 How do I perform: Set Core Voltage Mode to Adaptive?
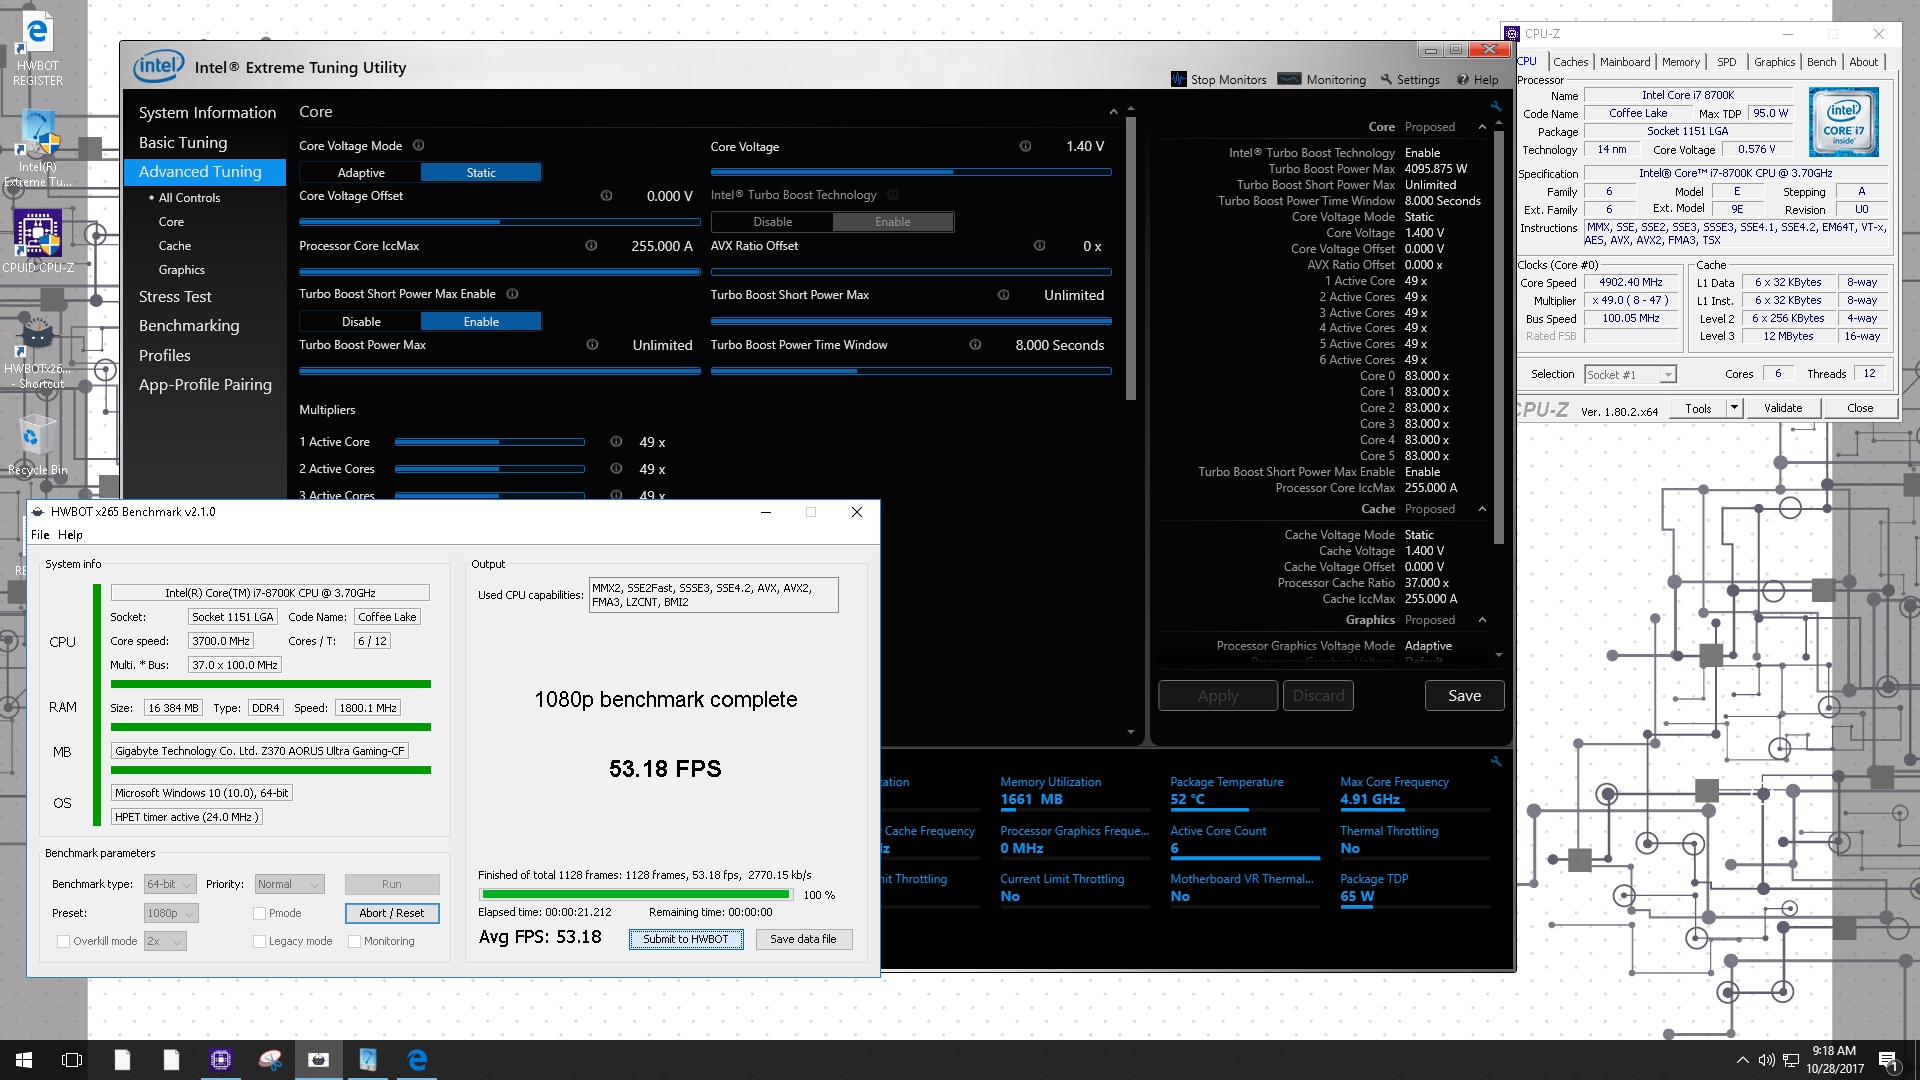361,172
